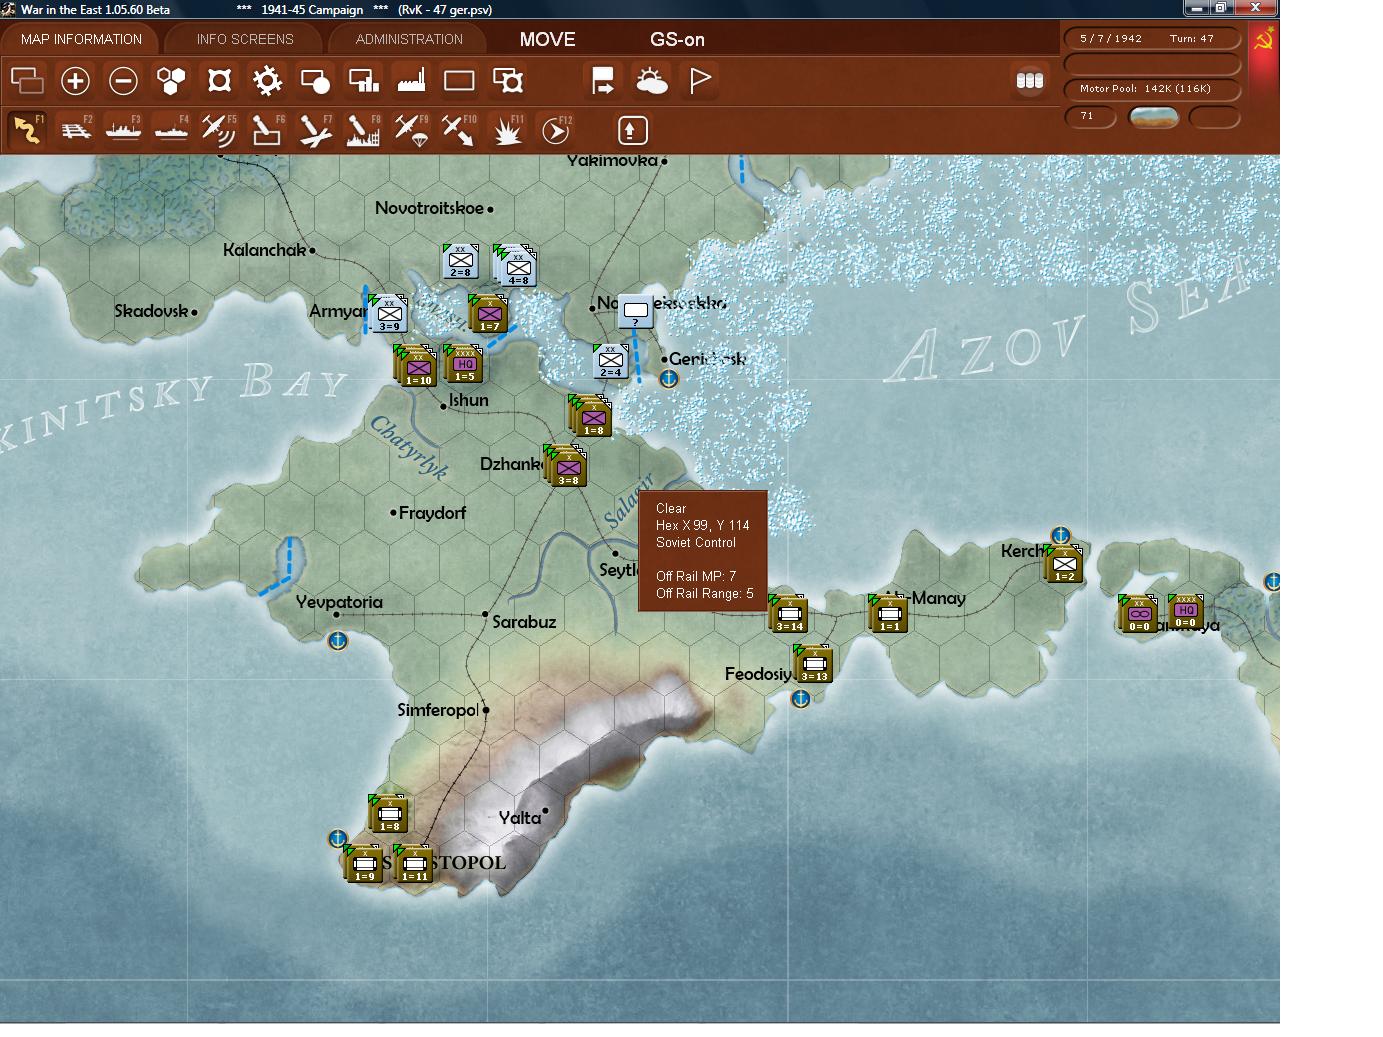Toggle the factory locations icon

(411, 81)
